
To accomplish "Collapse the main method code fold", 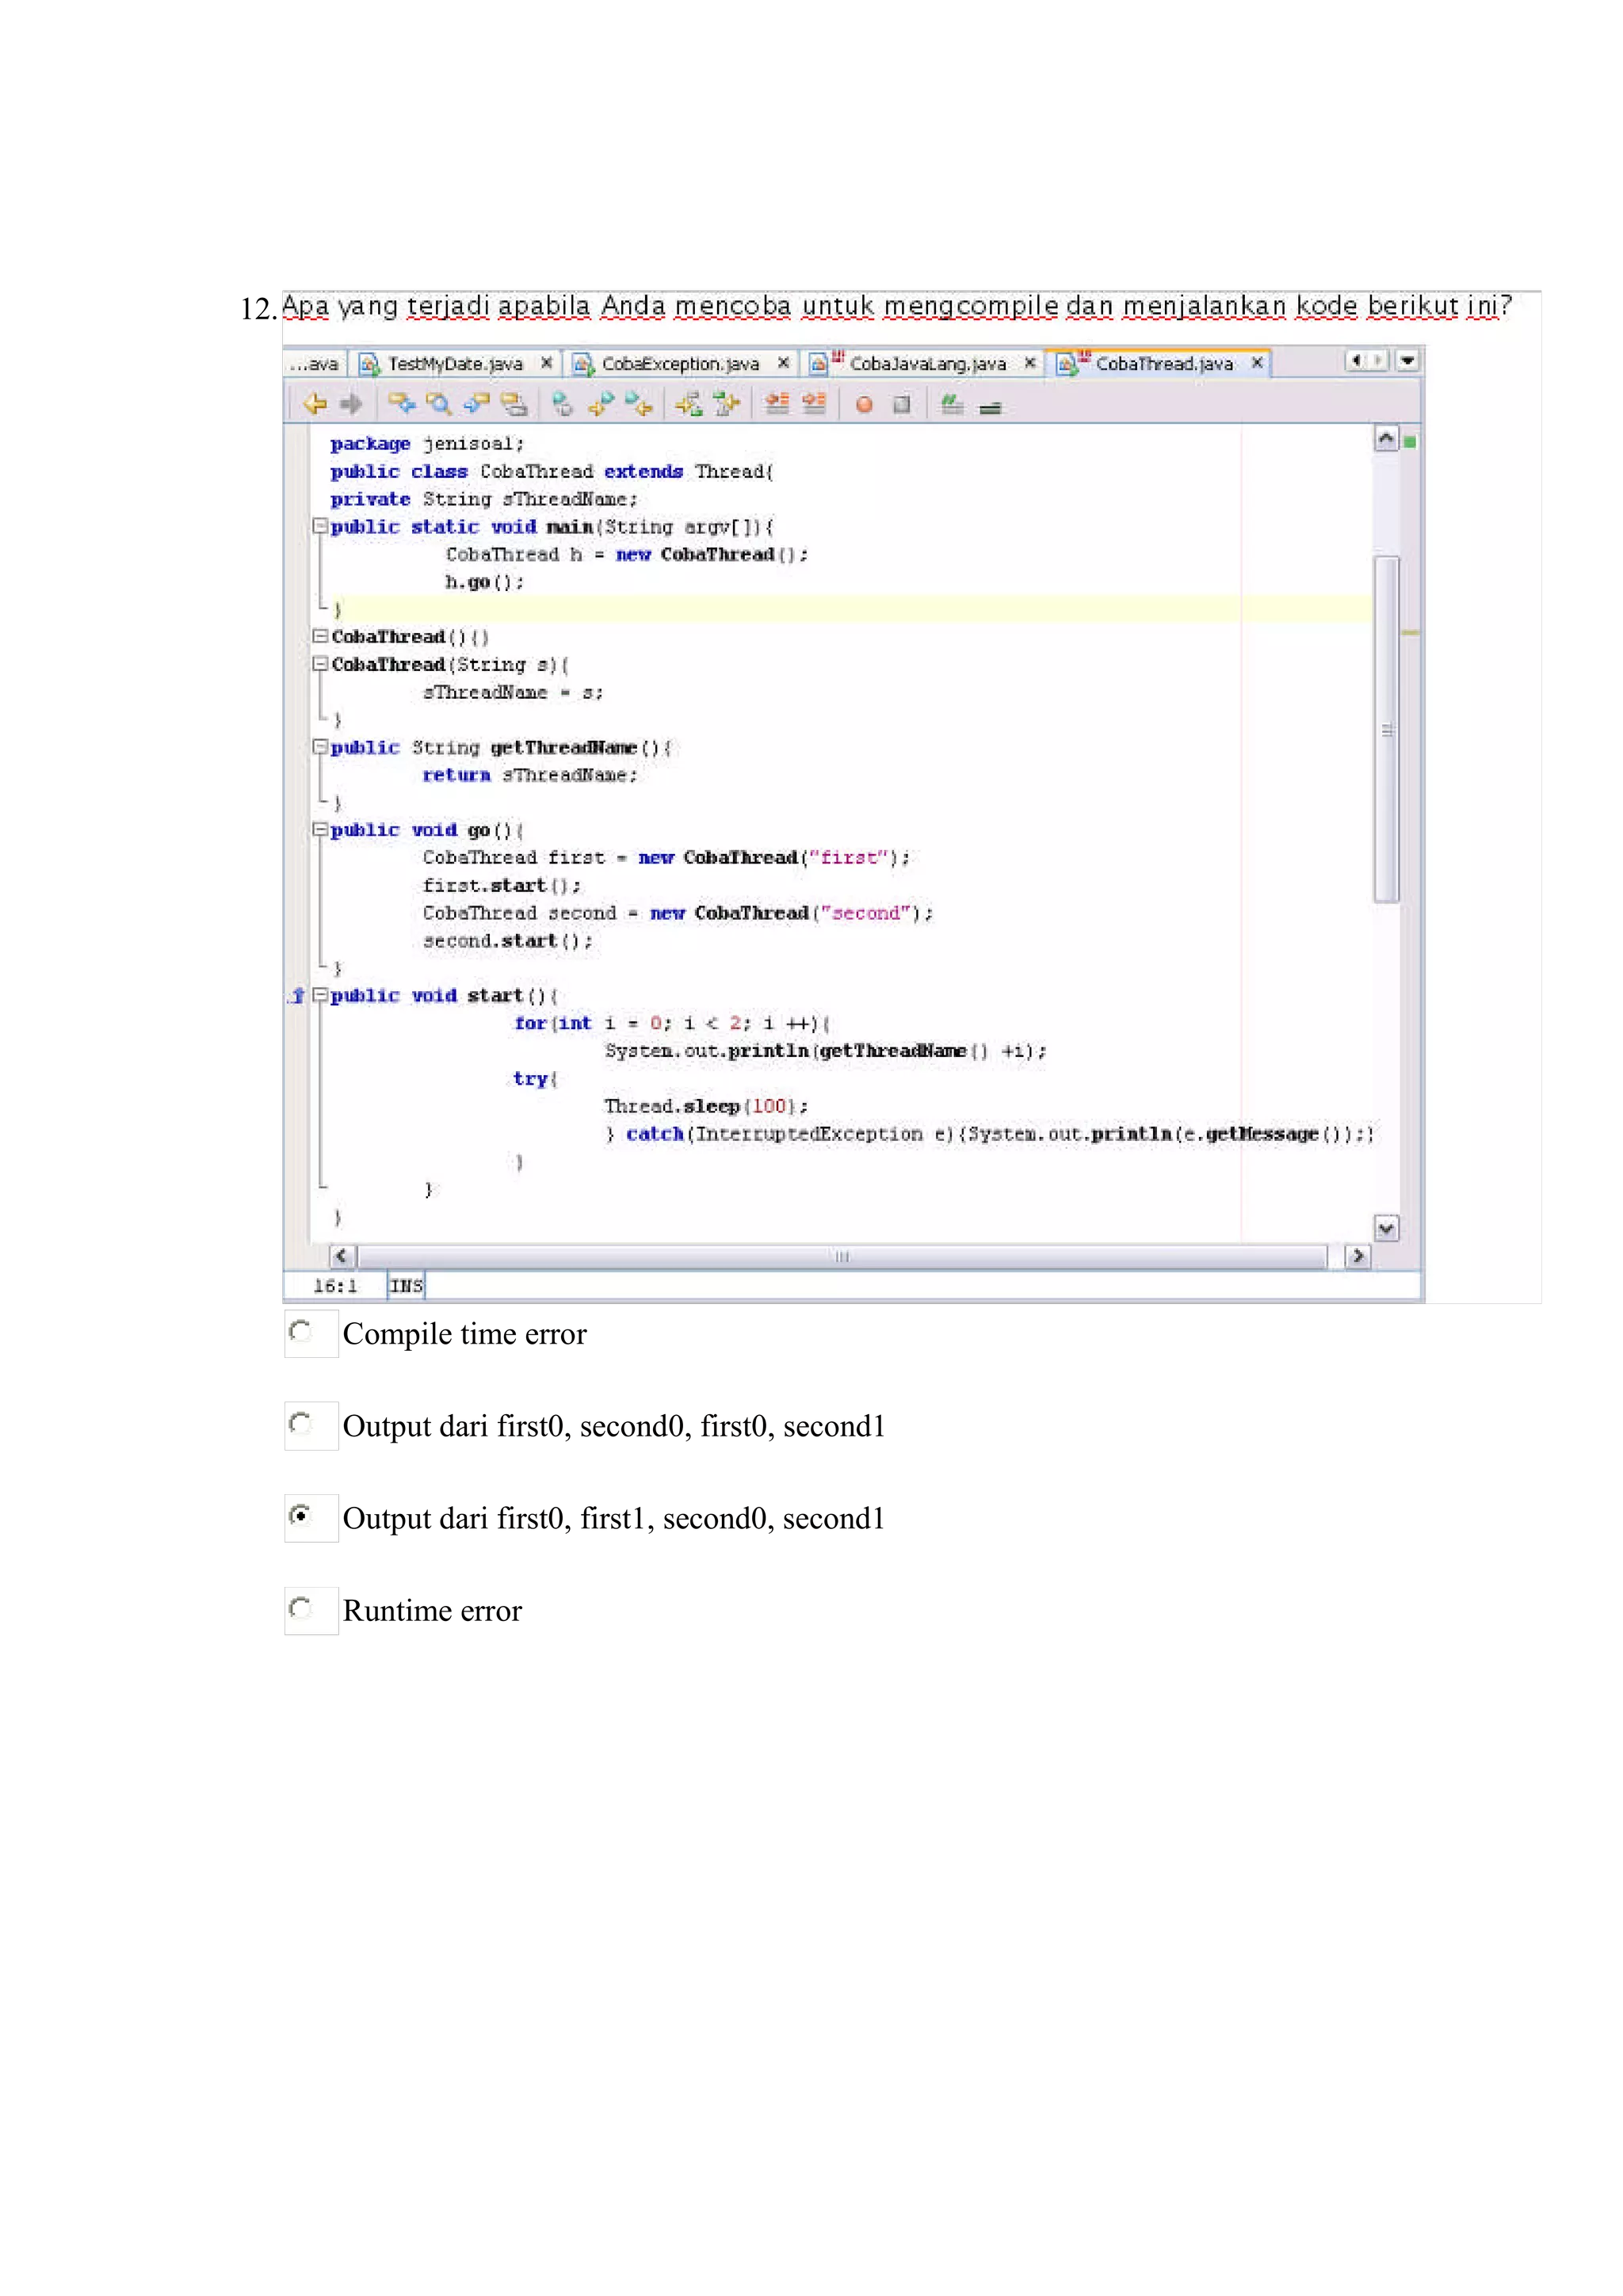I will (320, 526).
